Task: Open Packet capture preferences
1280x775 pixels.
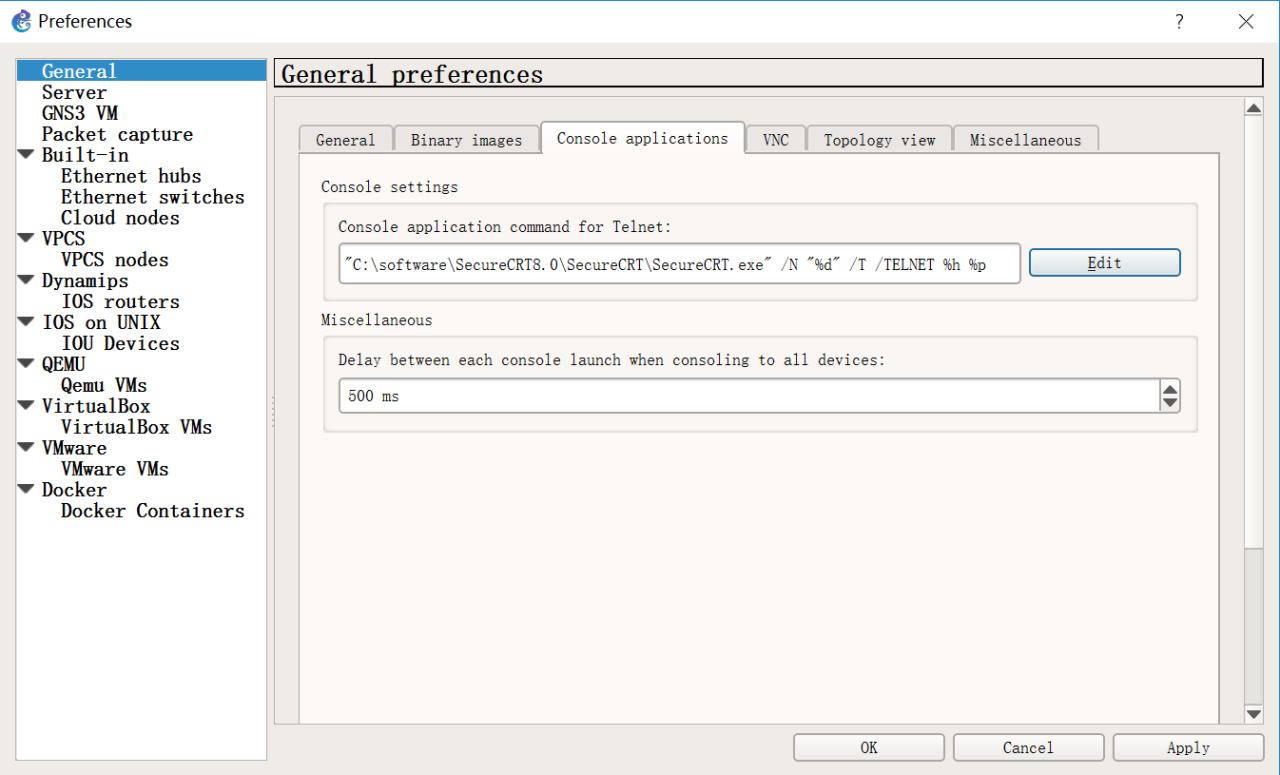Action: click(x=117, y=134)
